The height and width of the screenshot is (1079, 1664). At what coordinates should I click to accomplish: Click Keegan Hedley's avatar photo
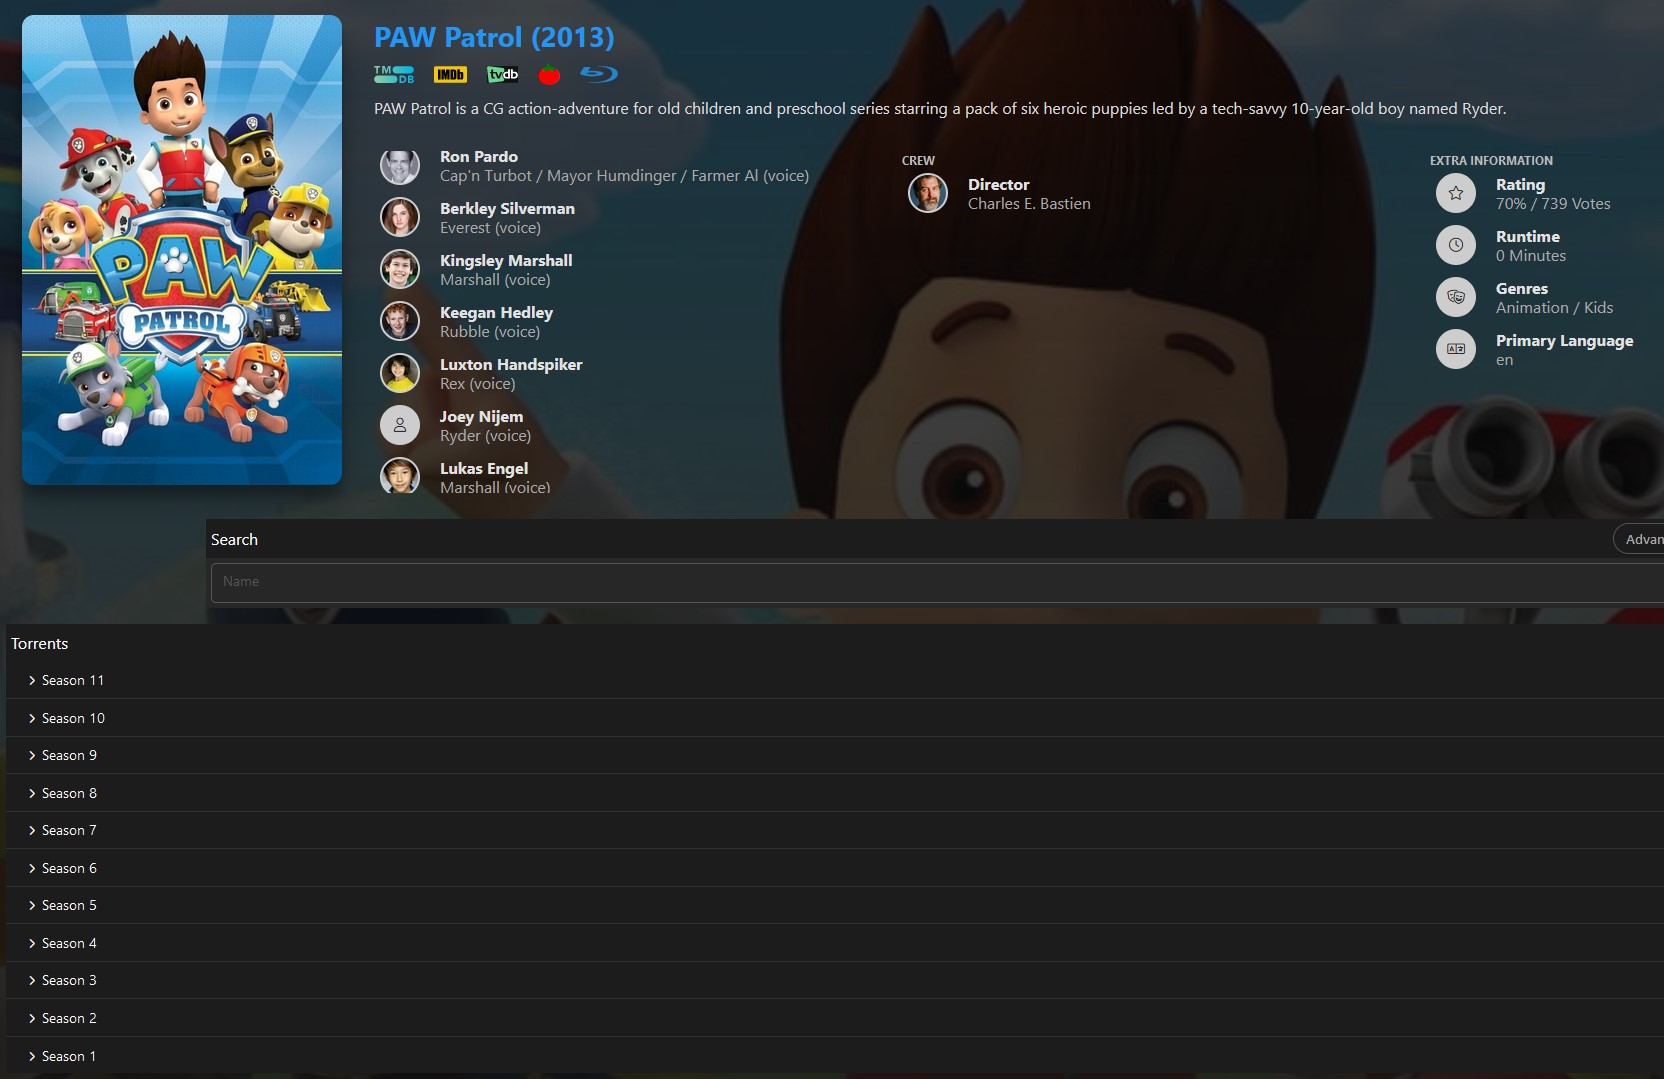click(400, 321)
